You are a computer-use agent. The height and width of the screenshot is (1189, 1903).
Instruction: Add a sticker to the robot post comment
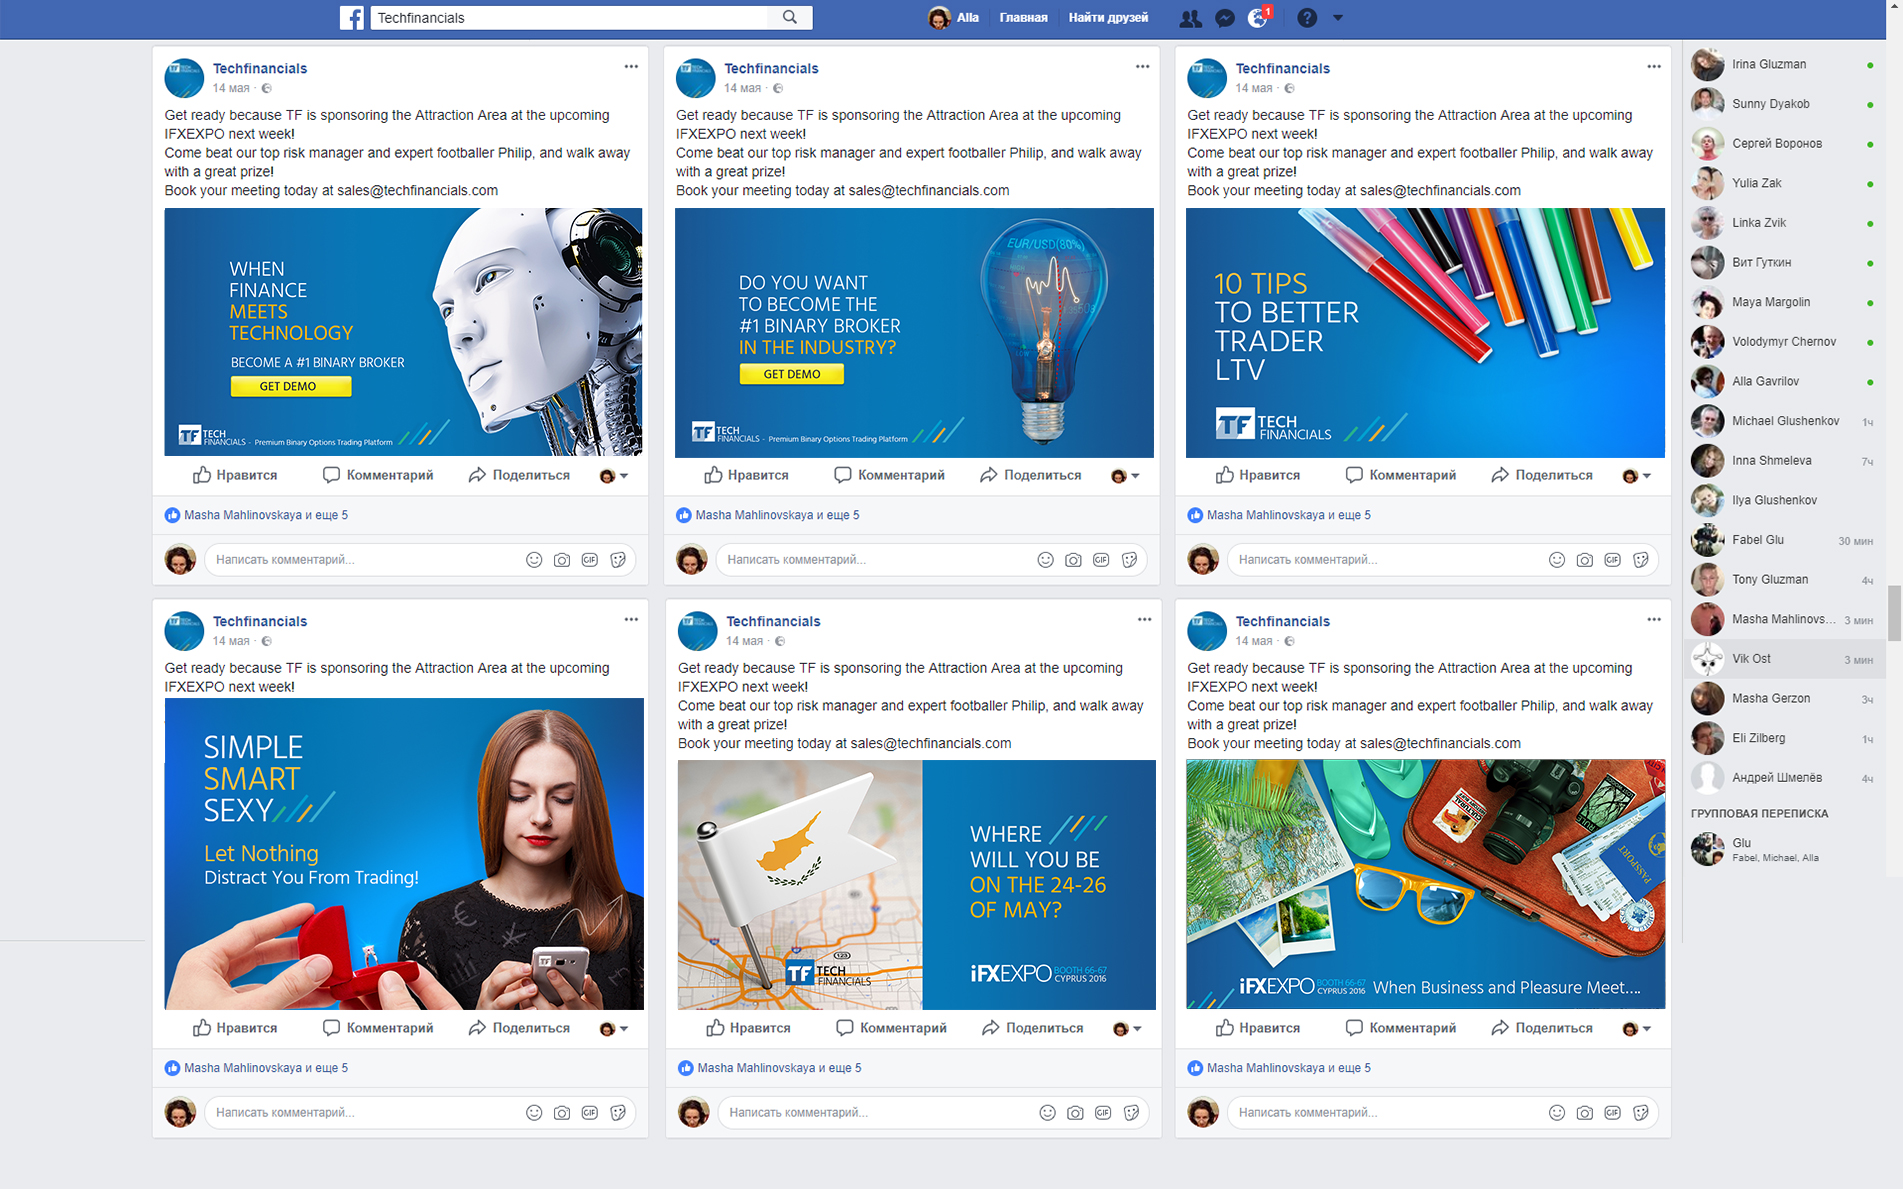pos(618,560)
